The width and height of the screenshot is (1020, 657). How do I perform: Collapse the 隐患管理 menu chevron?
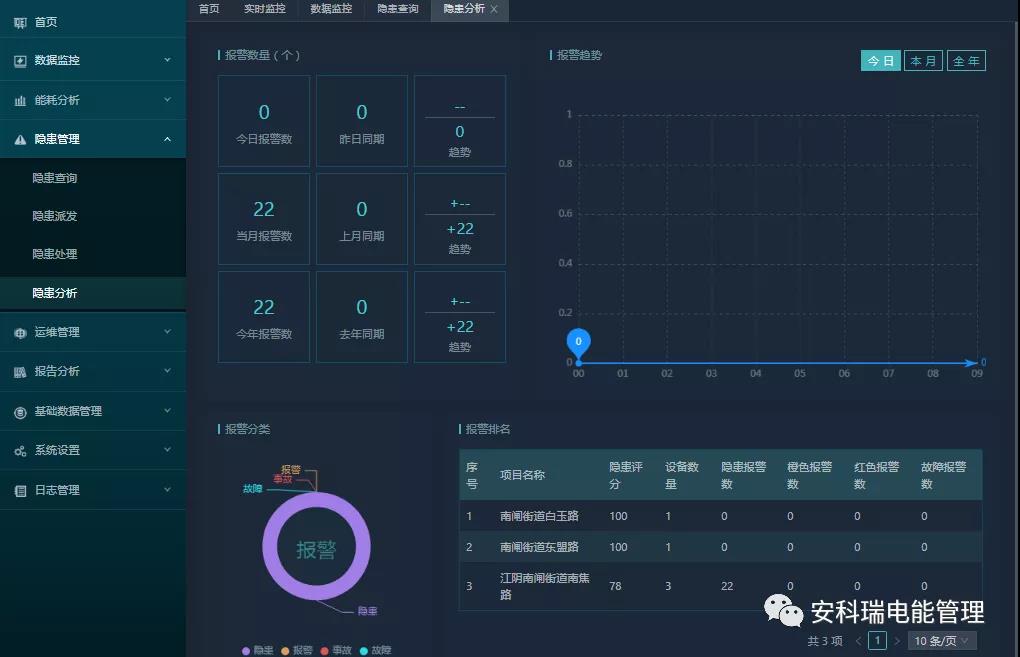tap(167, 139)
